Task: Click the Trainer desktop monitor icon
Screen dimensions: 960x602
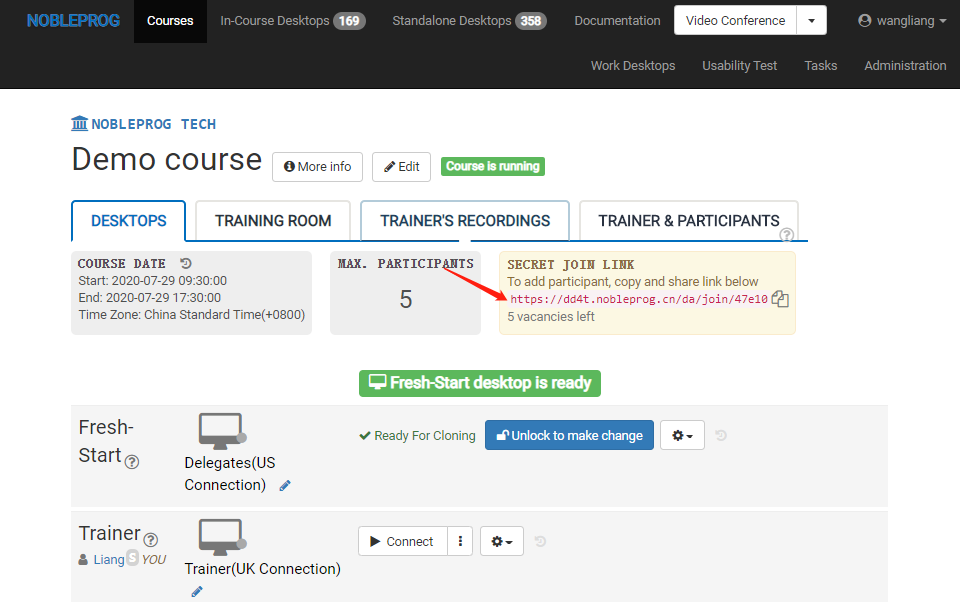Action: pyautogui.click(x=222, y=537)
